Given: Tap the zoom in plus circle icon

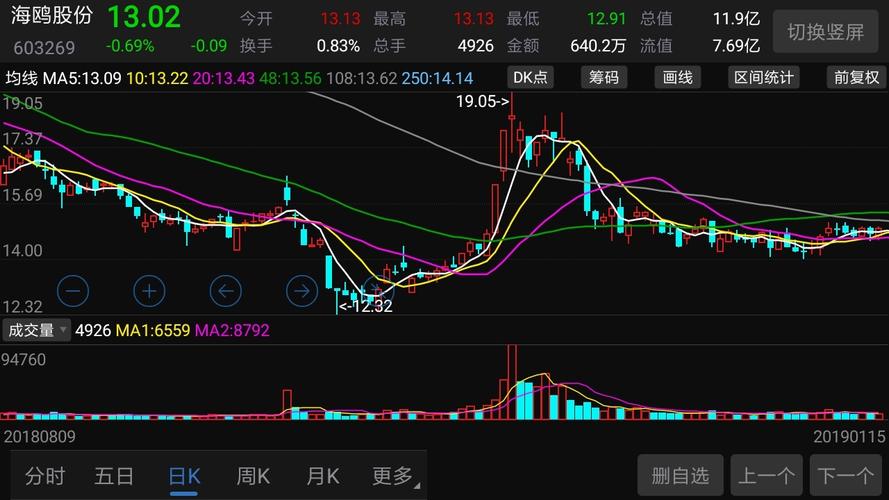Looking at the screenshot, I should (149, 291).
